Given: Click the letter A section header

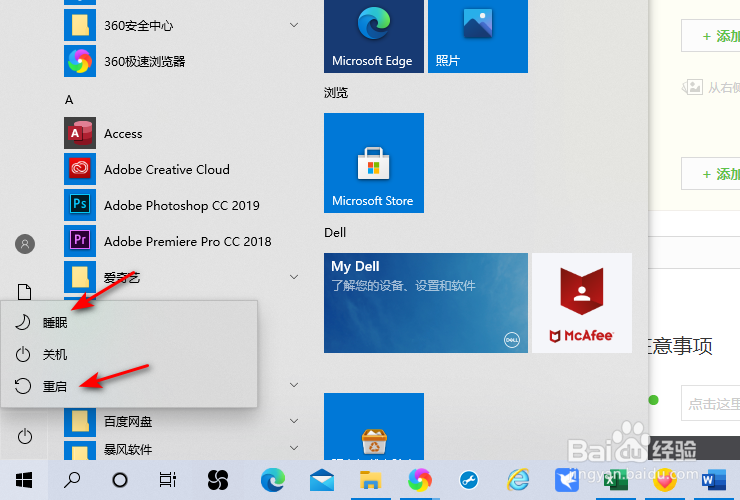Looking at the screenshot, I should click(69, 100).
